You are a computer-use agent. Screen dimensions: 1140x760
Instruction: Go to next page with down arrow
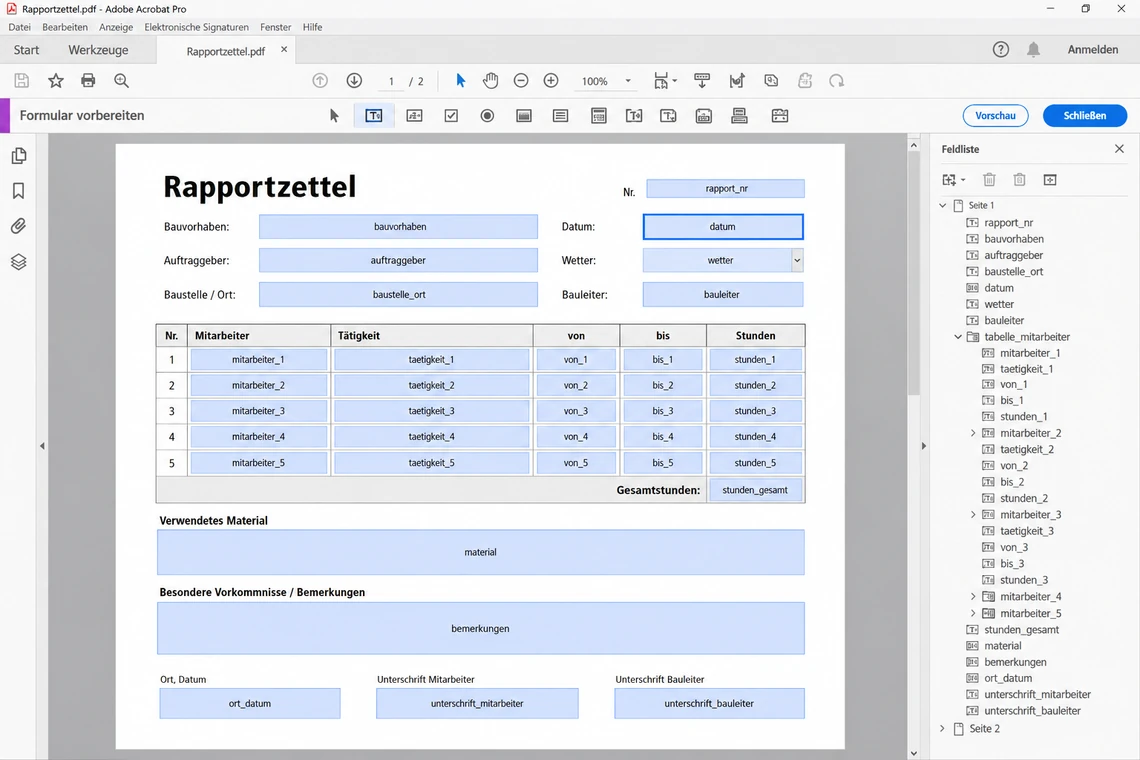[354, 81]
